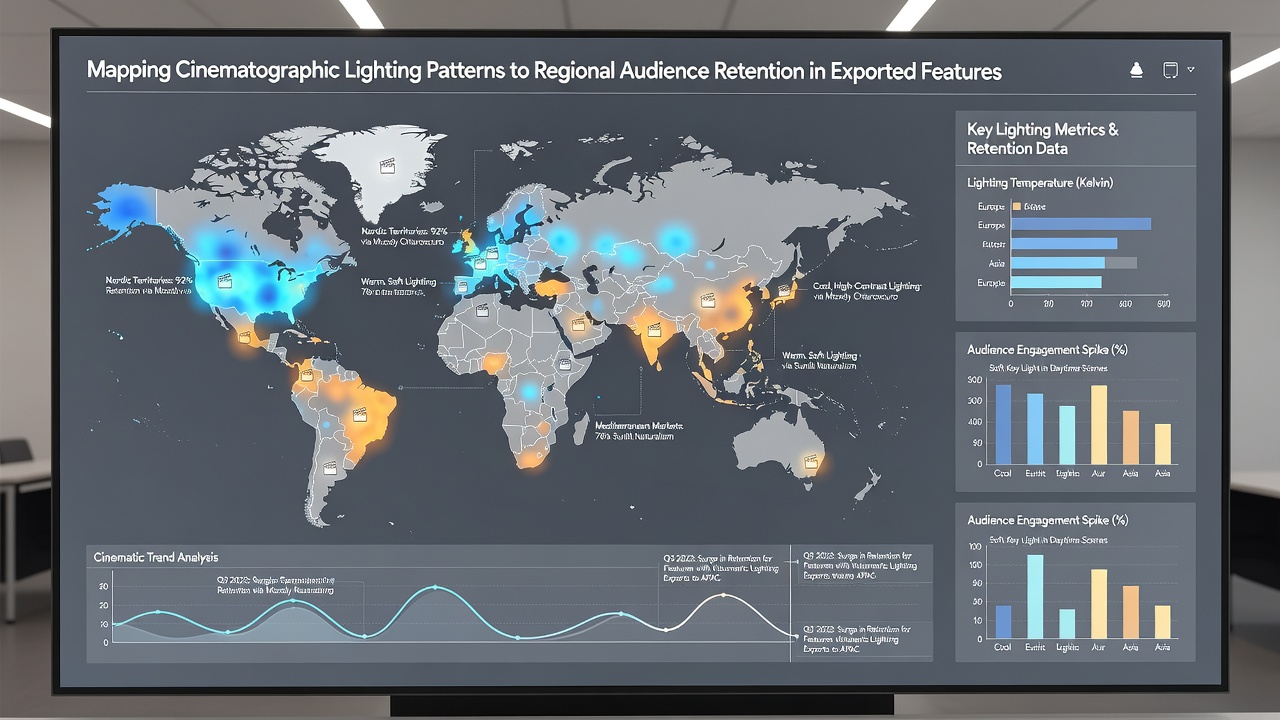Click the orange legend swatch in Lighting Temperature chart
Screen dimensions: 1280x720
coord(1017,206)
